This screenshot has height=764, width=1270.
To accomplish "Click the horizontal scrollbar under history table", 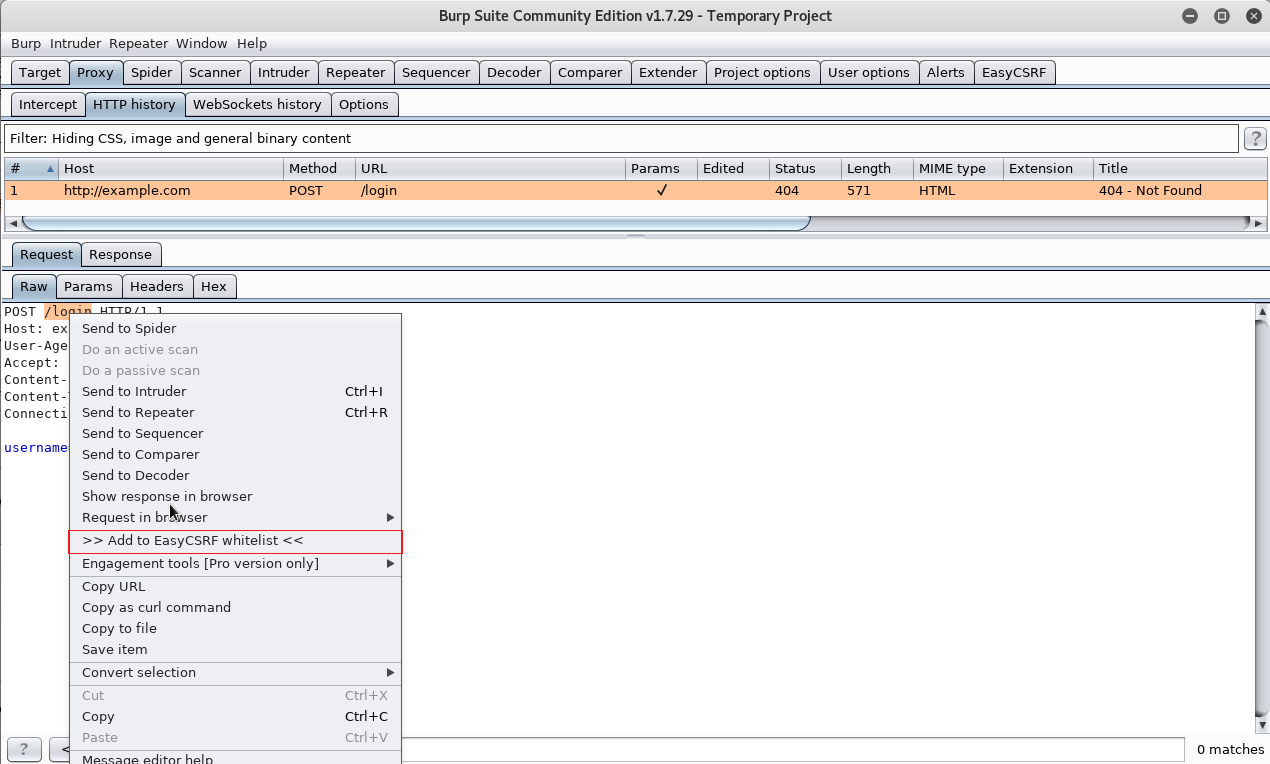I will (x=415, y=223).
